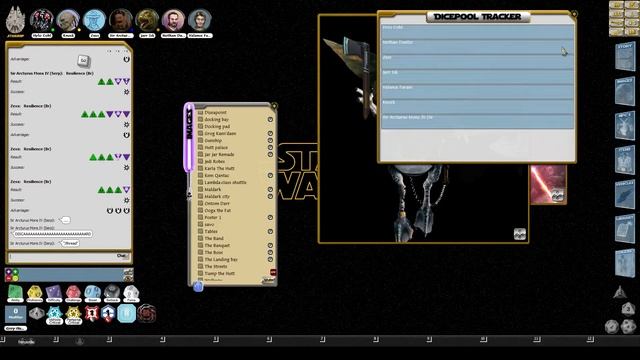Click the blue Rebel emblem icon

click(x=108, y=314)
